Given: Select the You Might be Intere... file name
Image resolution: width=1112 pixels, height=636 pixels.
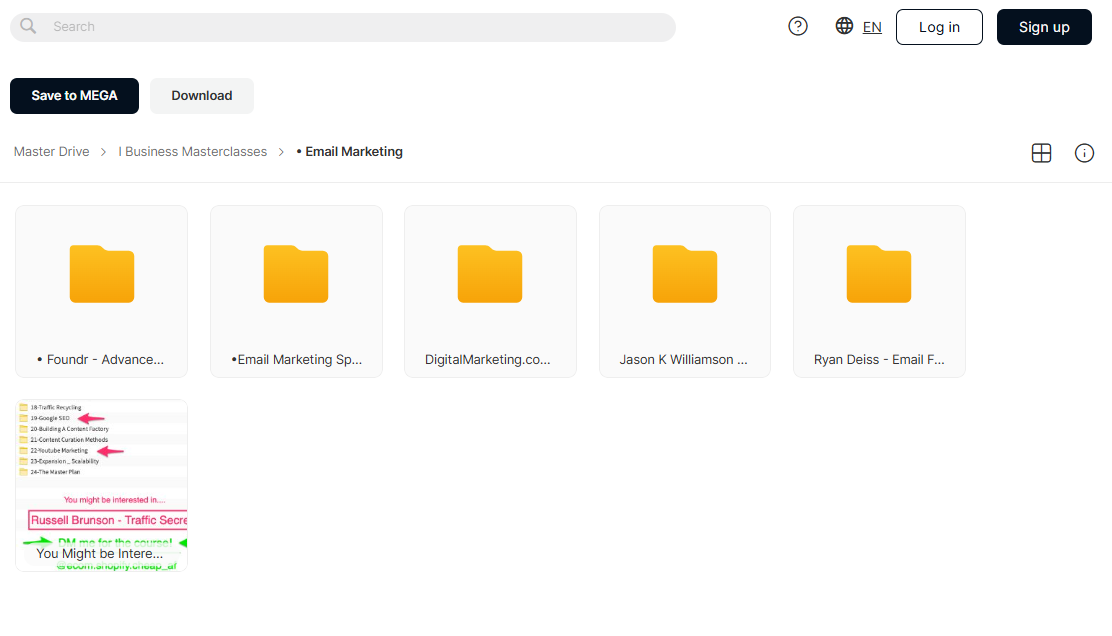Looking at the screenshot, I should (x=100, y=554).
